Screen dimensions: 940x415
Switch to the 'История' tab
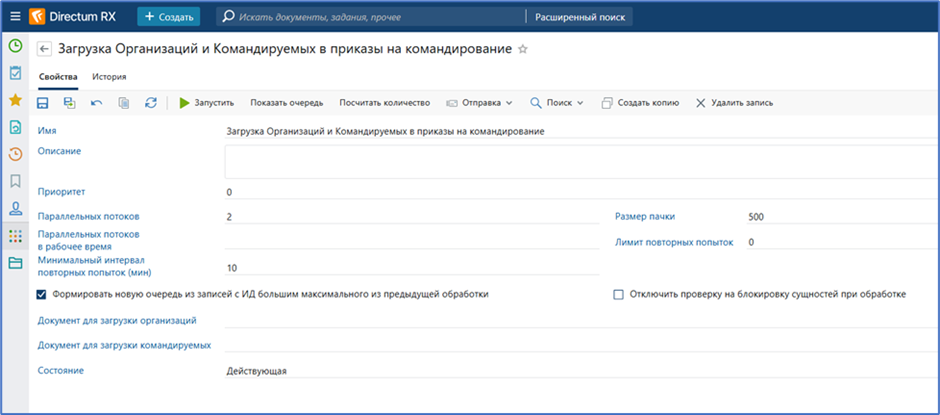109,76
